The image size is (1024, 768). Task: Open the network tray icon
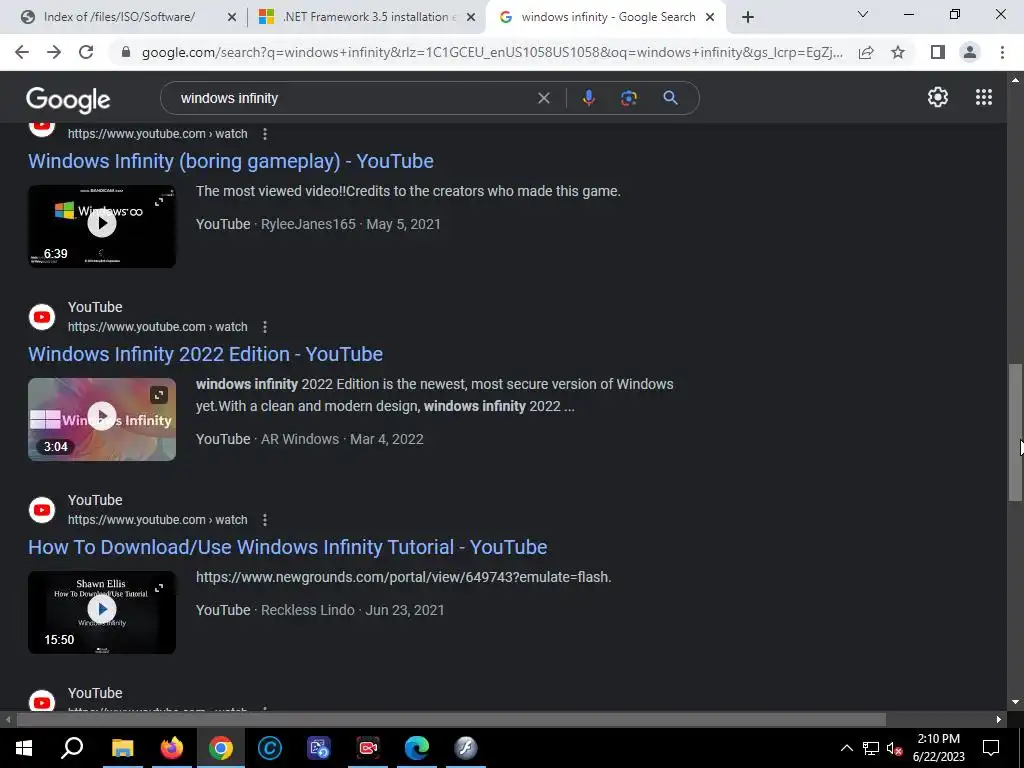point(871,748)
